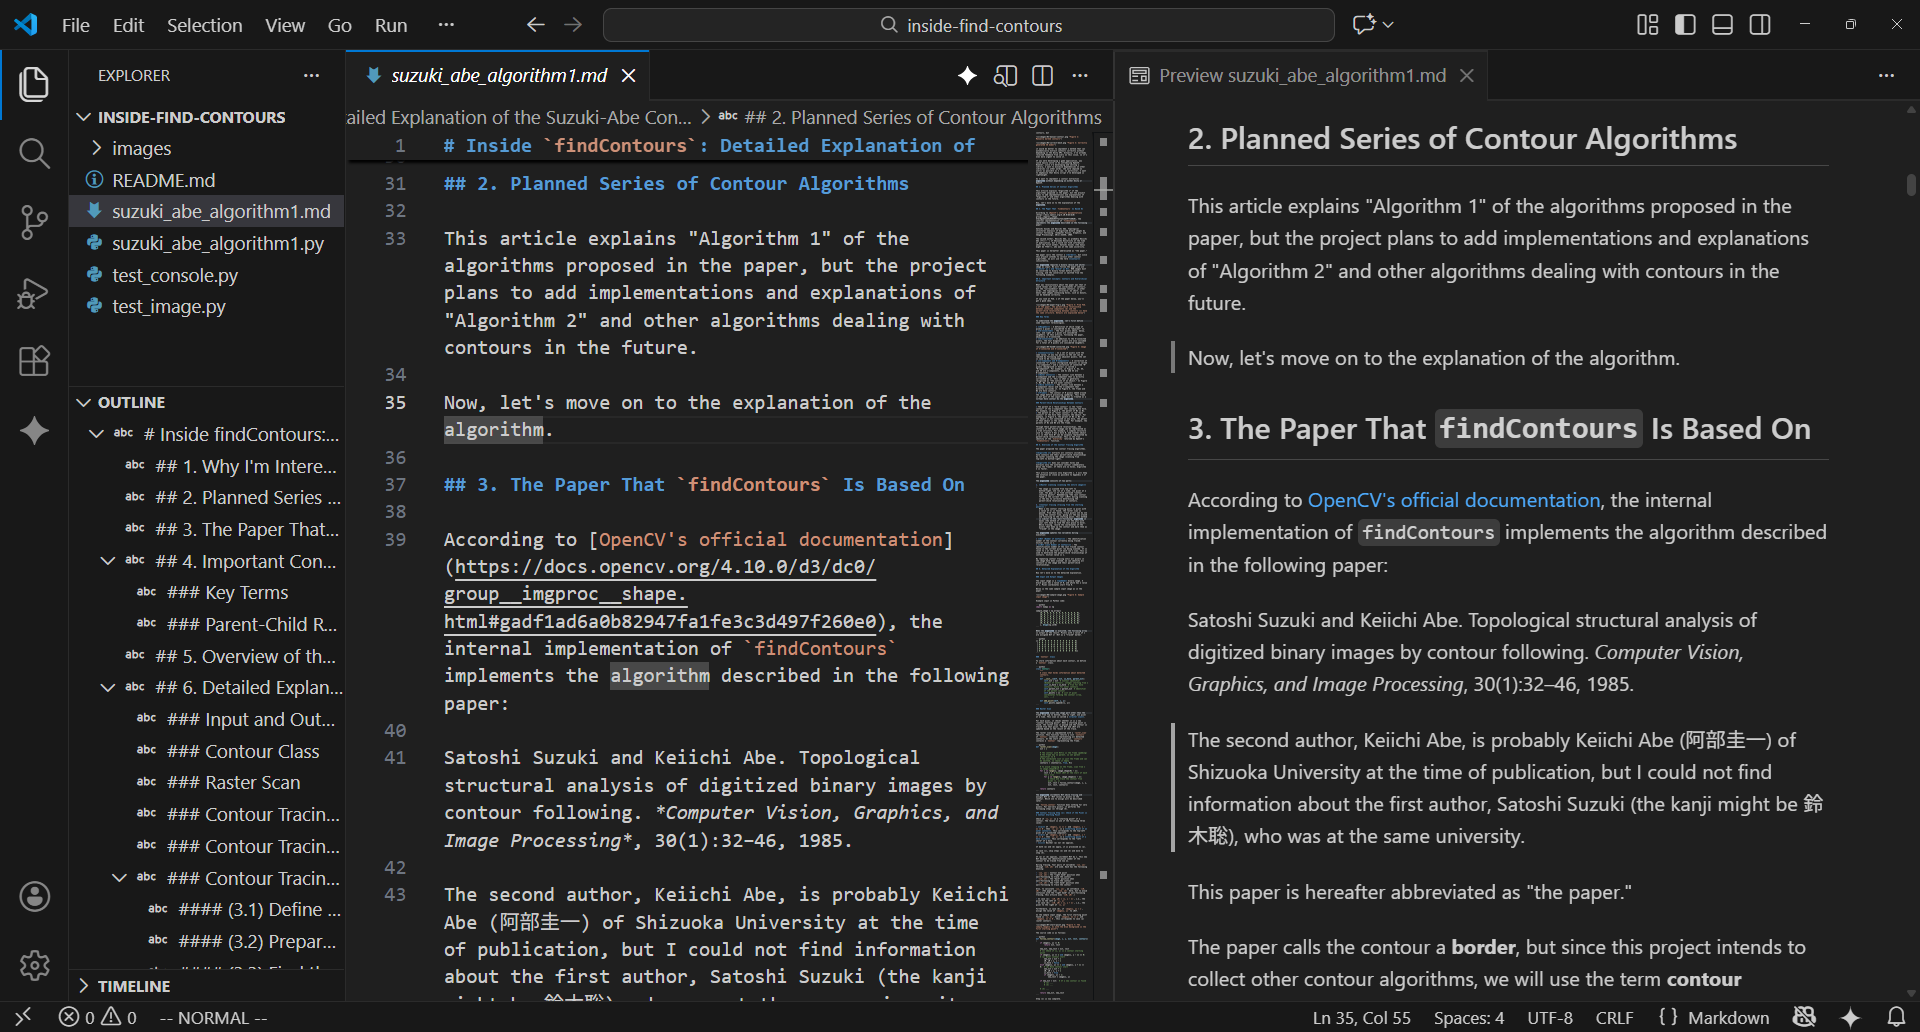Click OpenCV's official documentation link in preview

(x=1453, y=500)
